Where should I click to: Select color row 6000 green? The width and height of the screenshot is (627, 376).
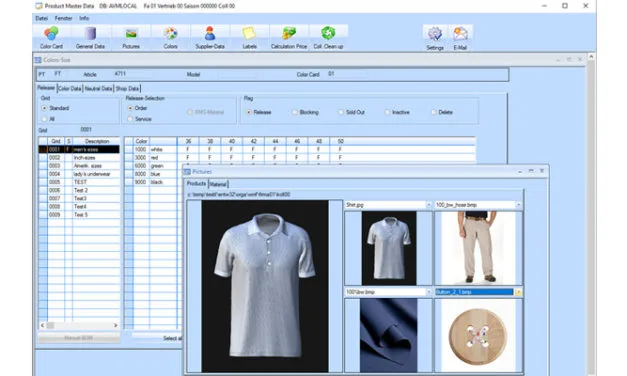[x=154, y=166]
